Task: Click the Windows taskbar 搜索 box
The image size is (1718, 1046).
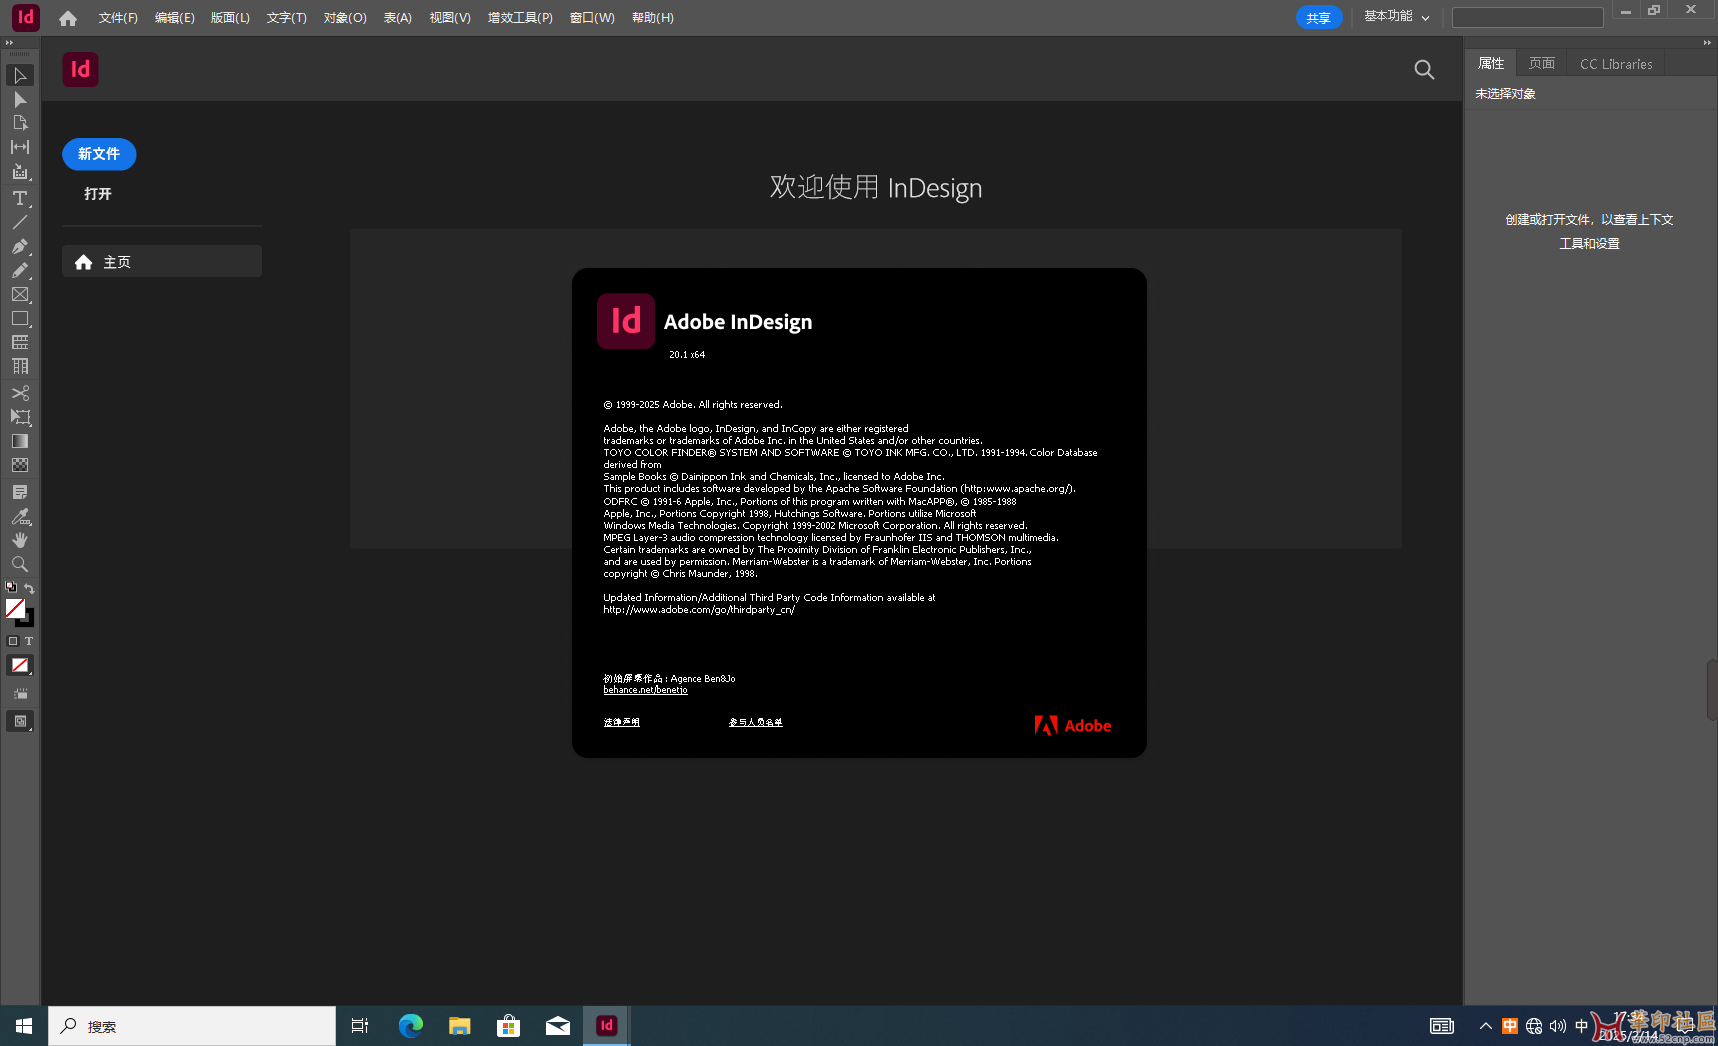Action: pyautogui.click(x=192, y=1026)
